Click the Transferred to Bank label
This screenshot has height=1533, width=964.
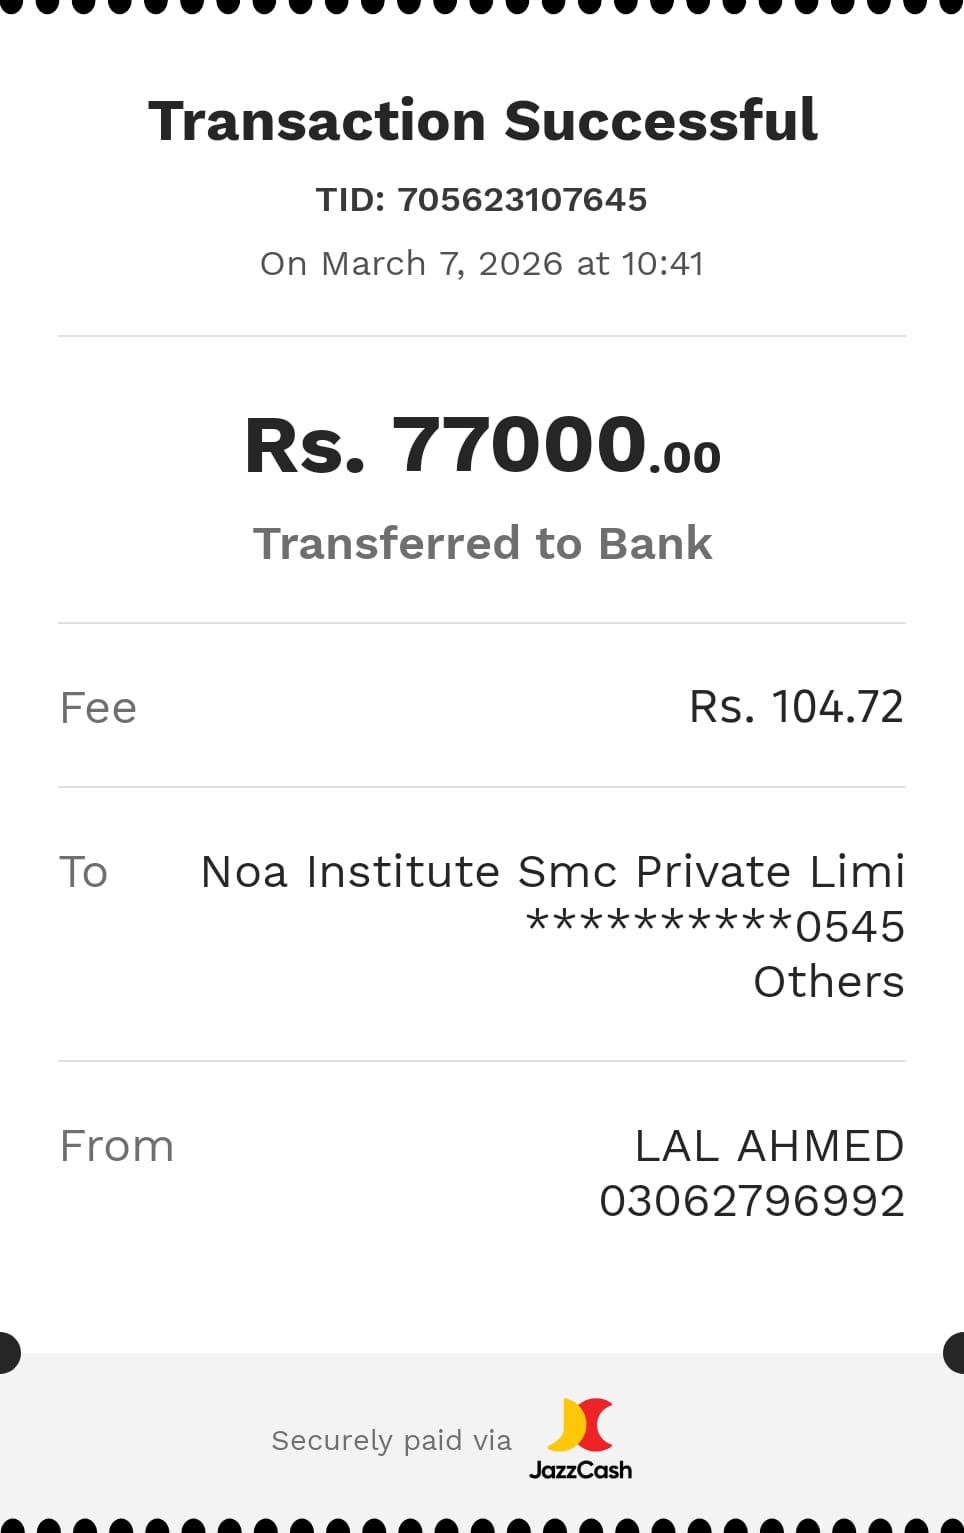482,544
